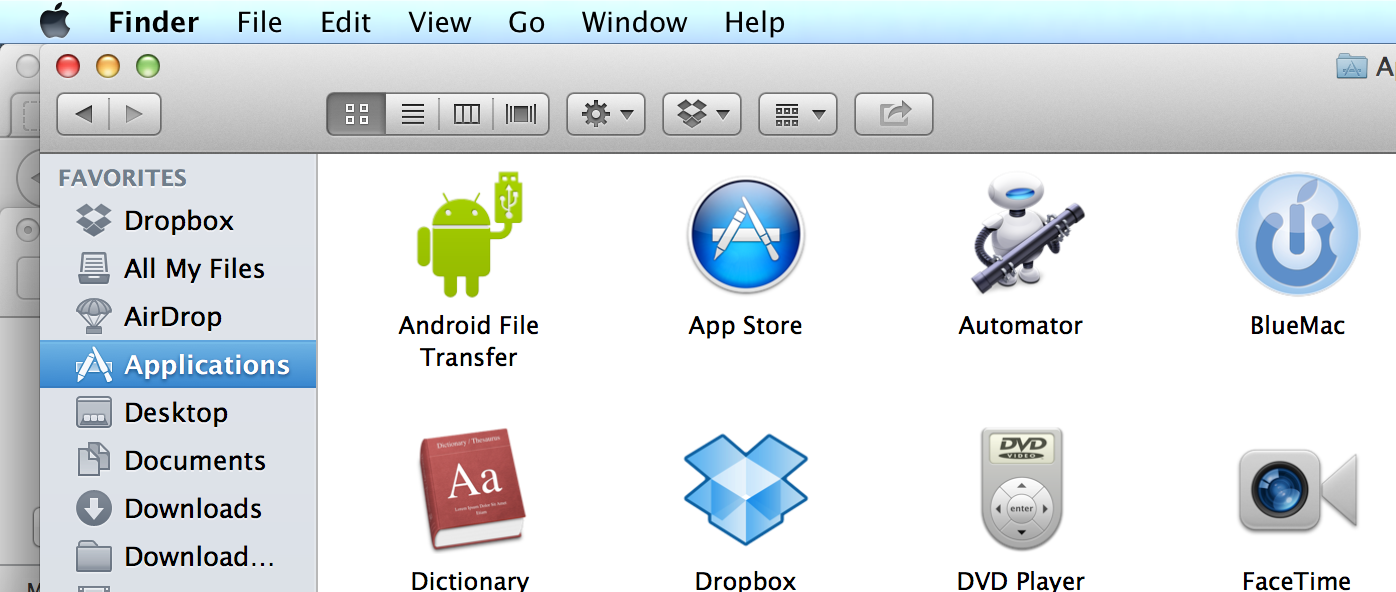Click the folder proxy icon in the title bar

pos(1352,66)
